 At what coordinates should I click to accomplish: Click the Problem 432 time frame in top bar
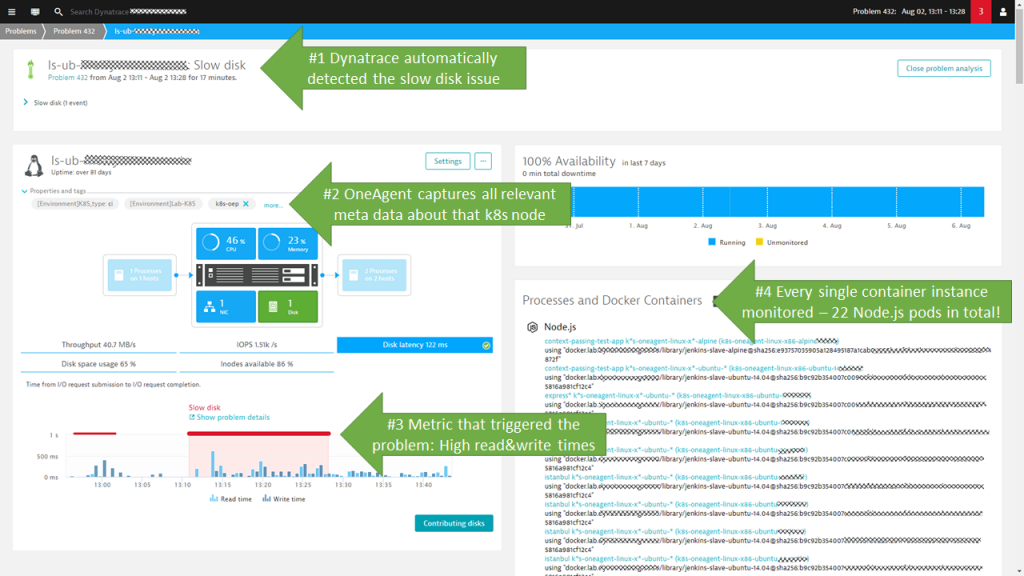point(909,12)
